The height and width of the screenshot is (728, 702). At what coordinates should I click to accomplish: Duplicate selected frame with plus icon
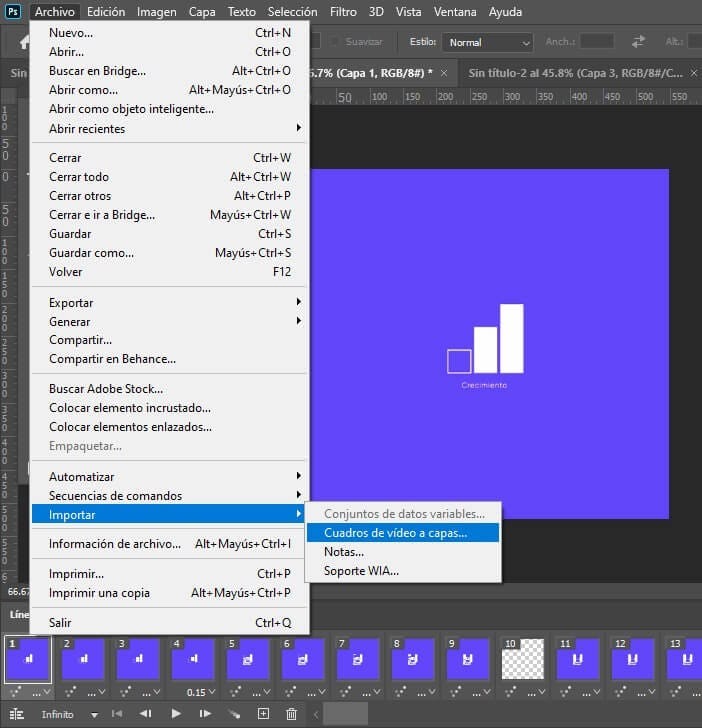coord(263,714)
